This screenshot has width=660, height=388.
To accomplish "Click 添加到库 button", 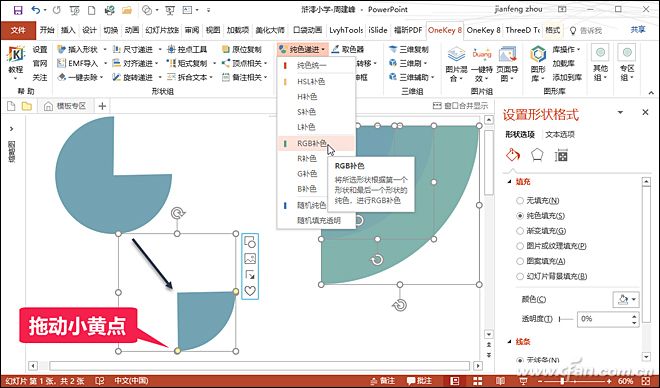I will click(567, 77).
